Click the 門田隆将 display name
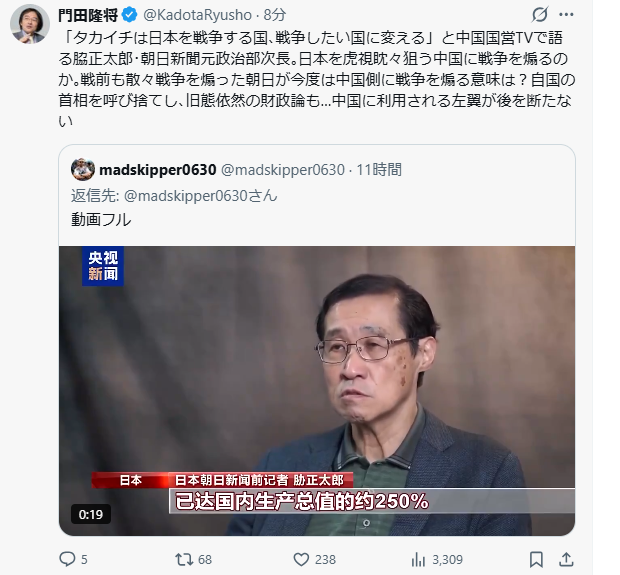 click(89, 15)
